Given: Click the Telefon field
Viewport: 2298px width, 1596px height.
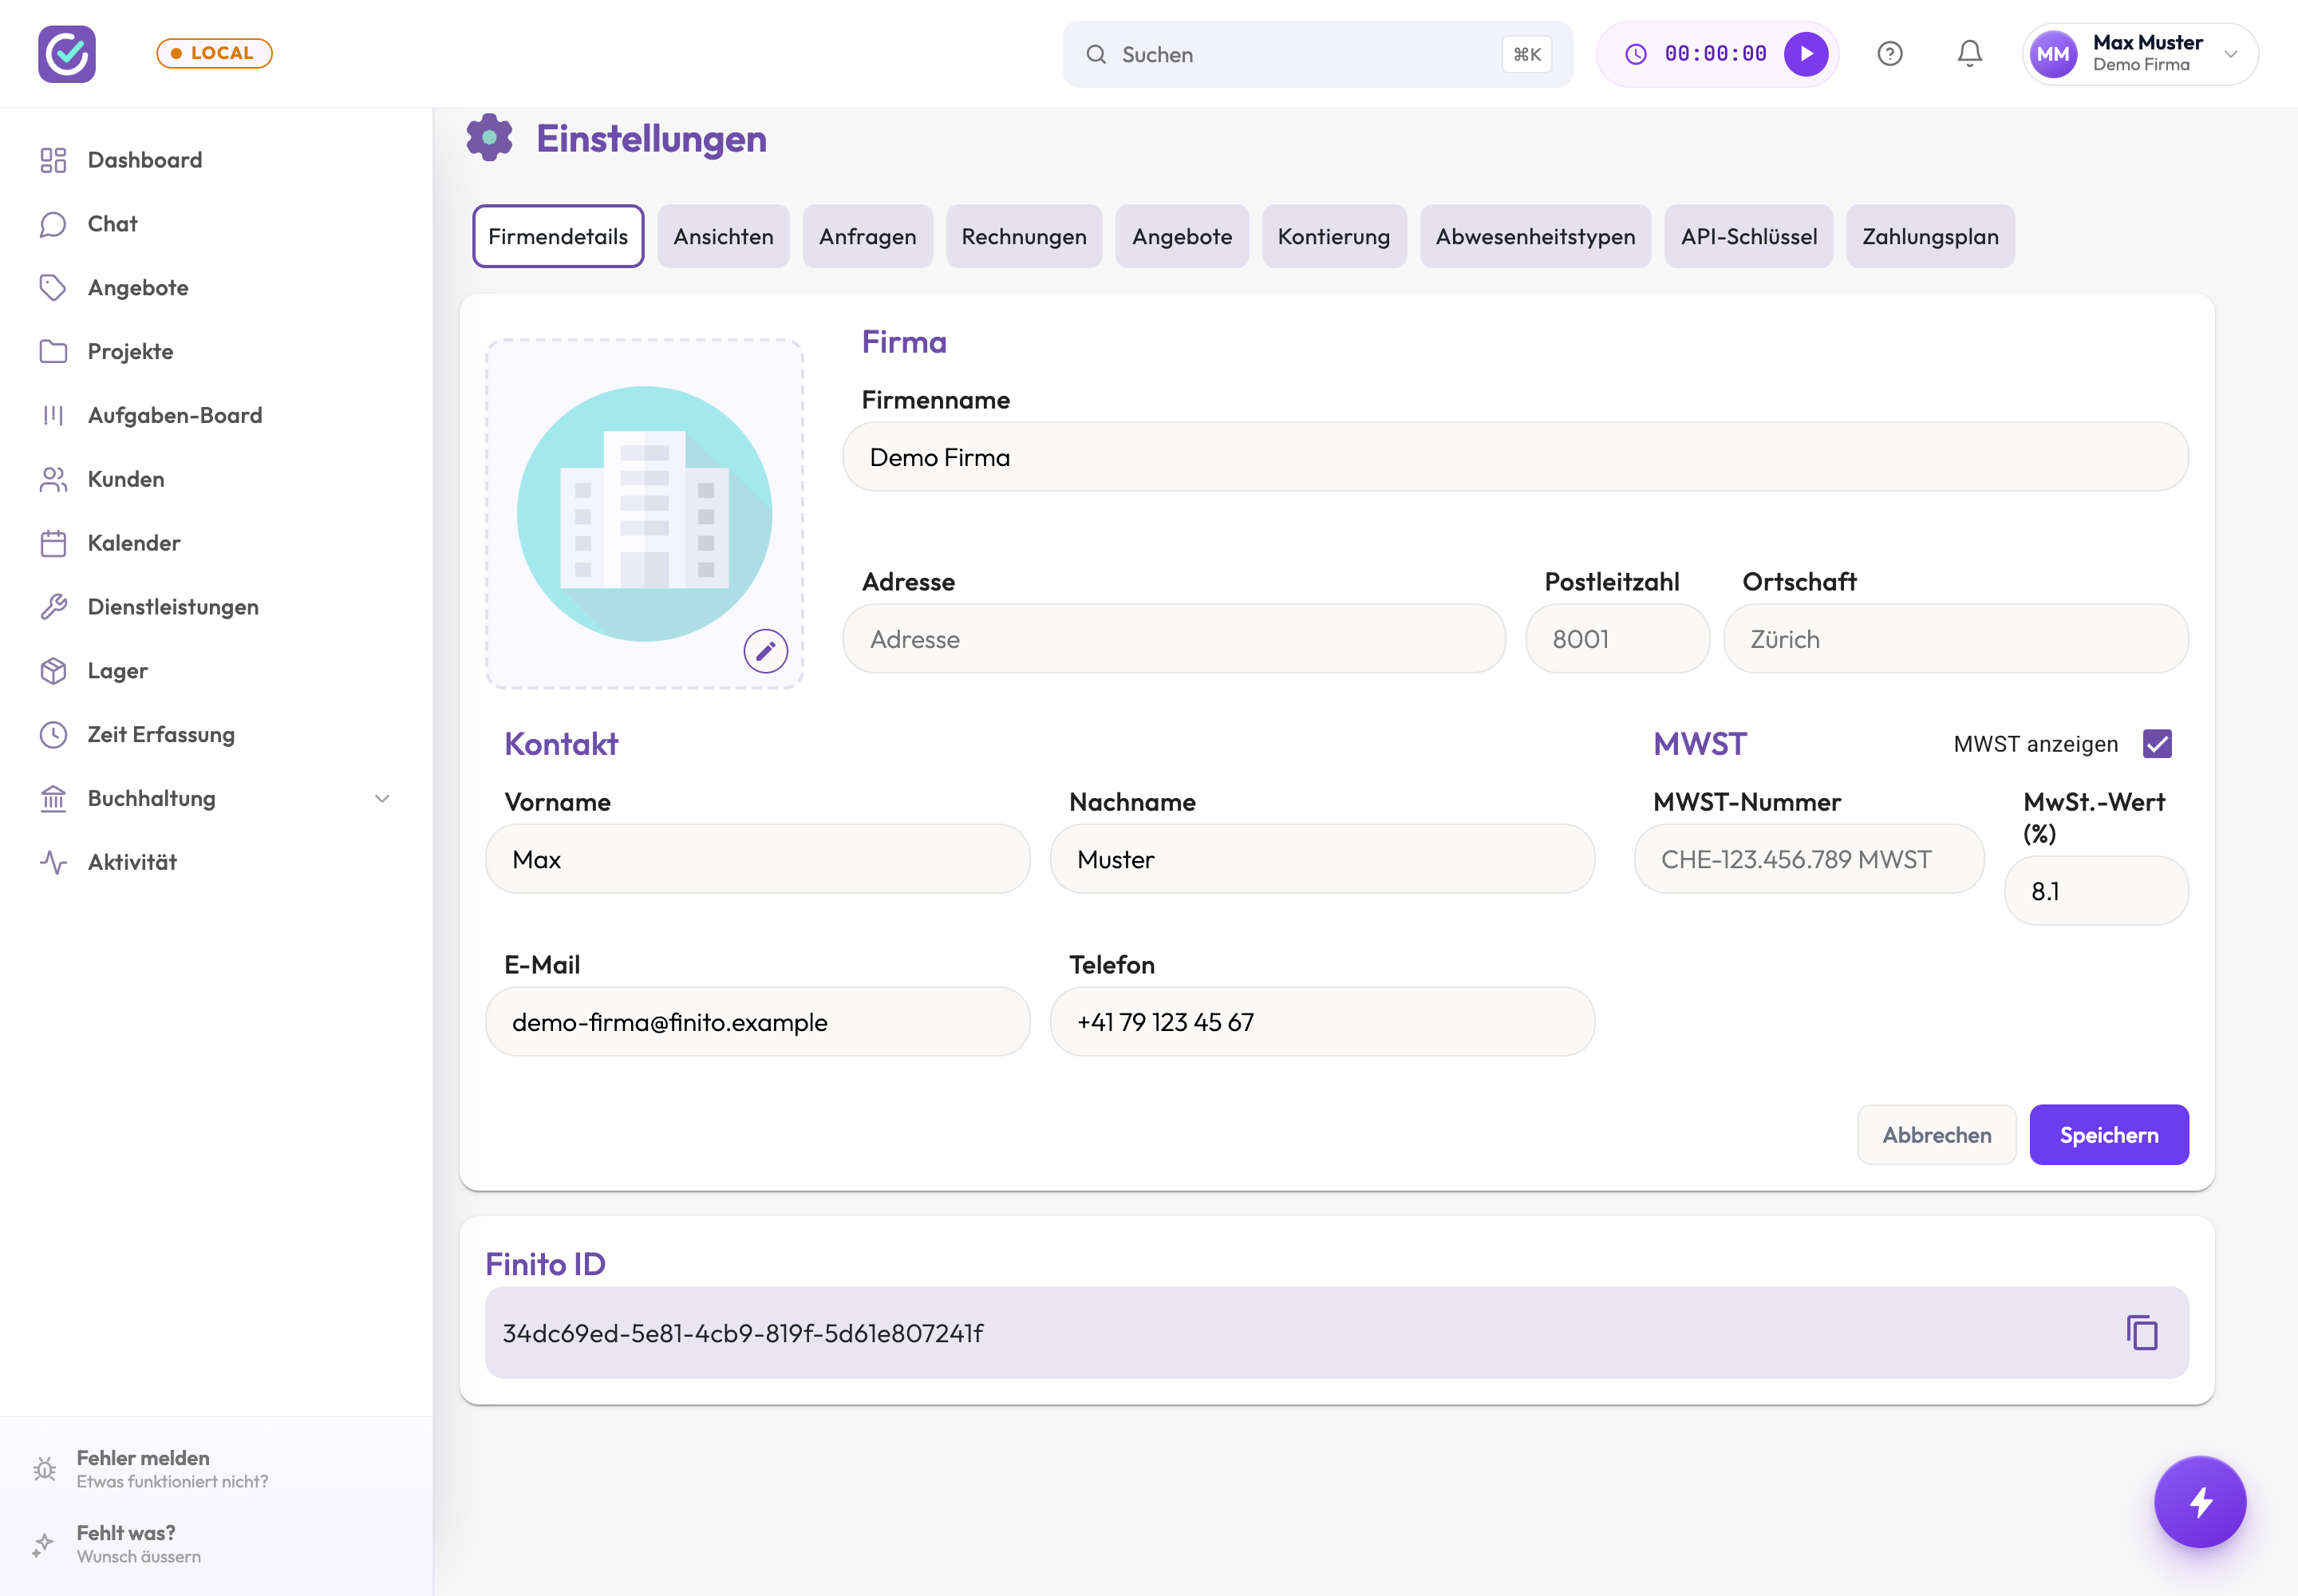Looking at the screenshot, I should (x=1322, y=1022).
